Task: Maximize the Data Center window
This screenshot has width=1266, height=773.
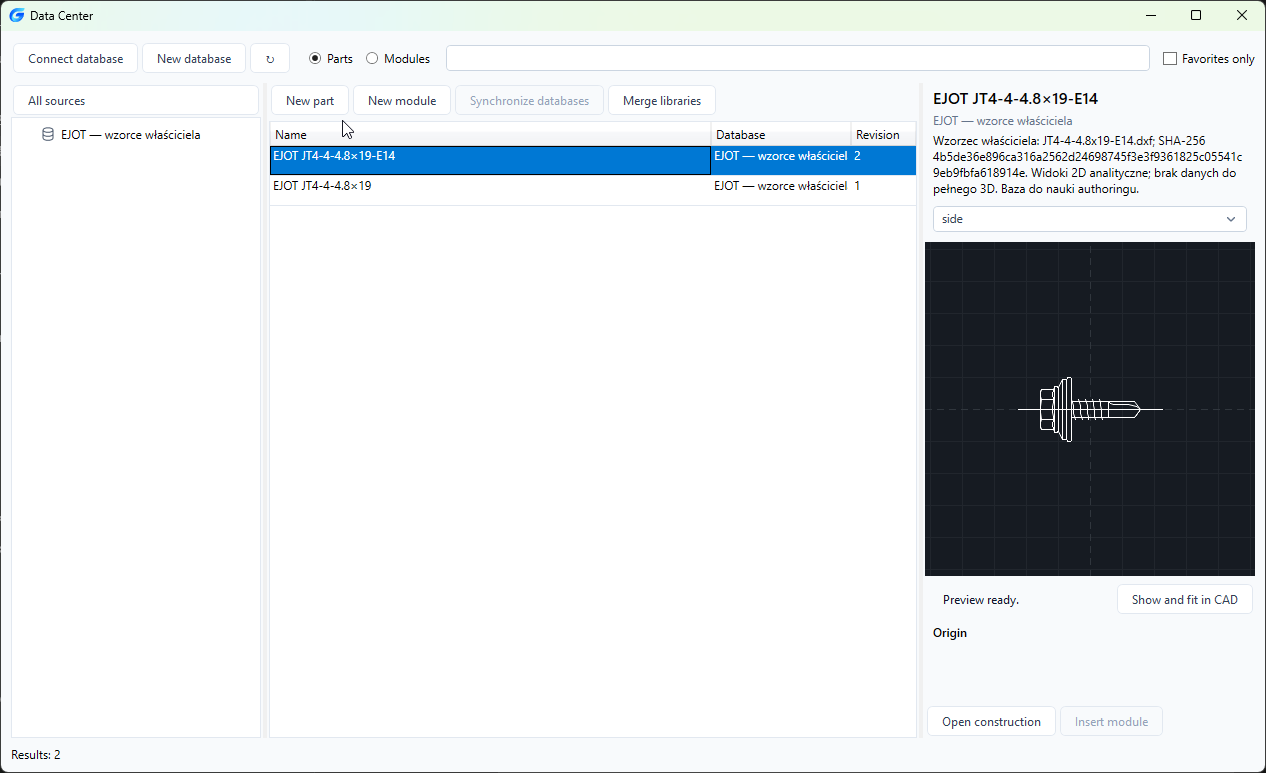Action: pos(1196,15)
